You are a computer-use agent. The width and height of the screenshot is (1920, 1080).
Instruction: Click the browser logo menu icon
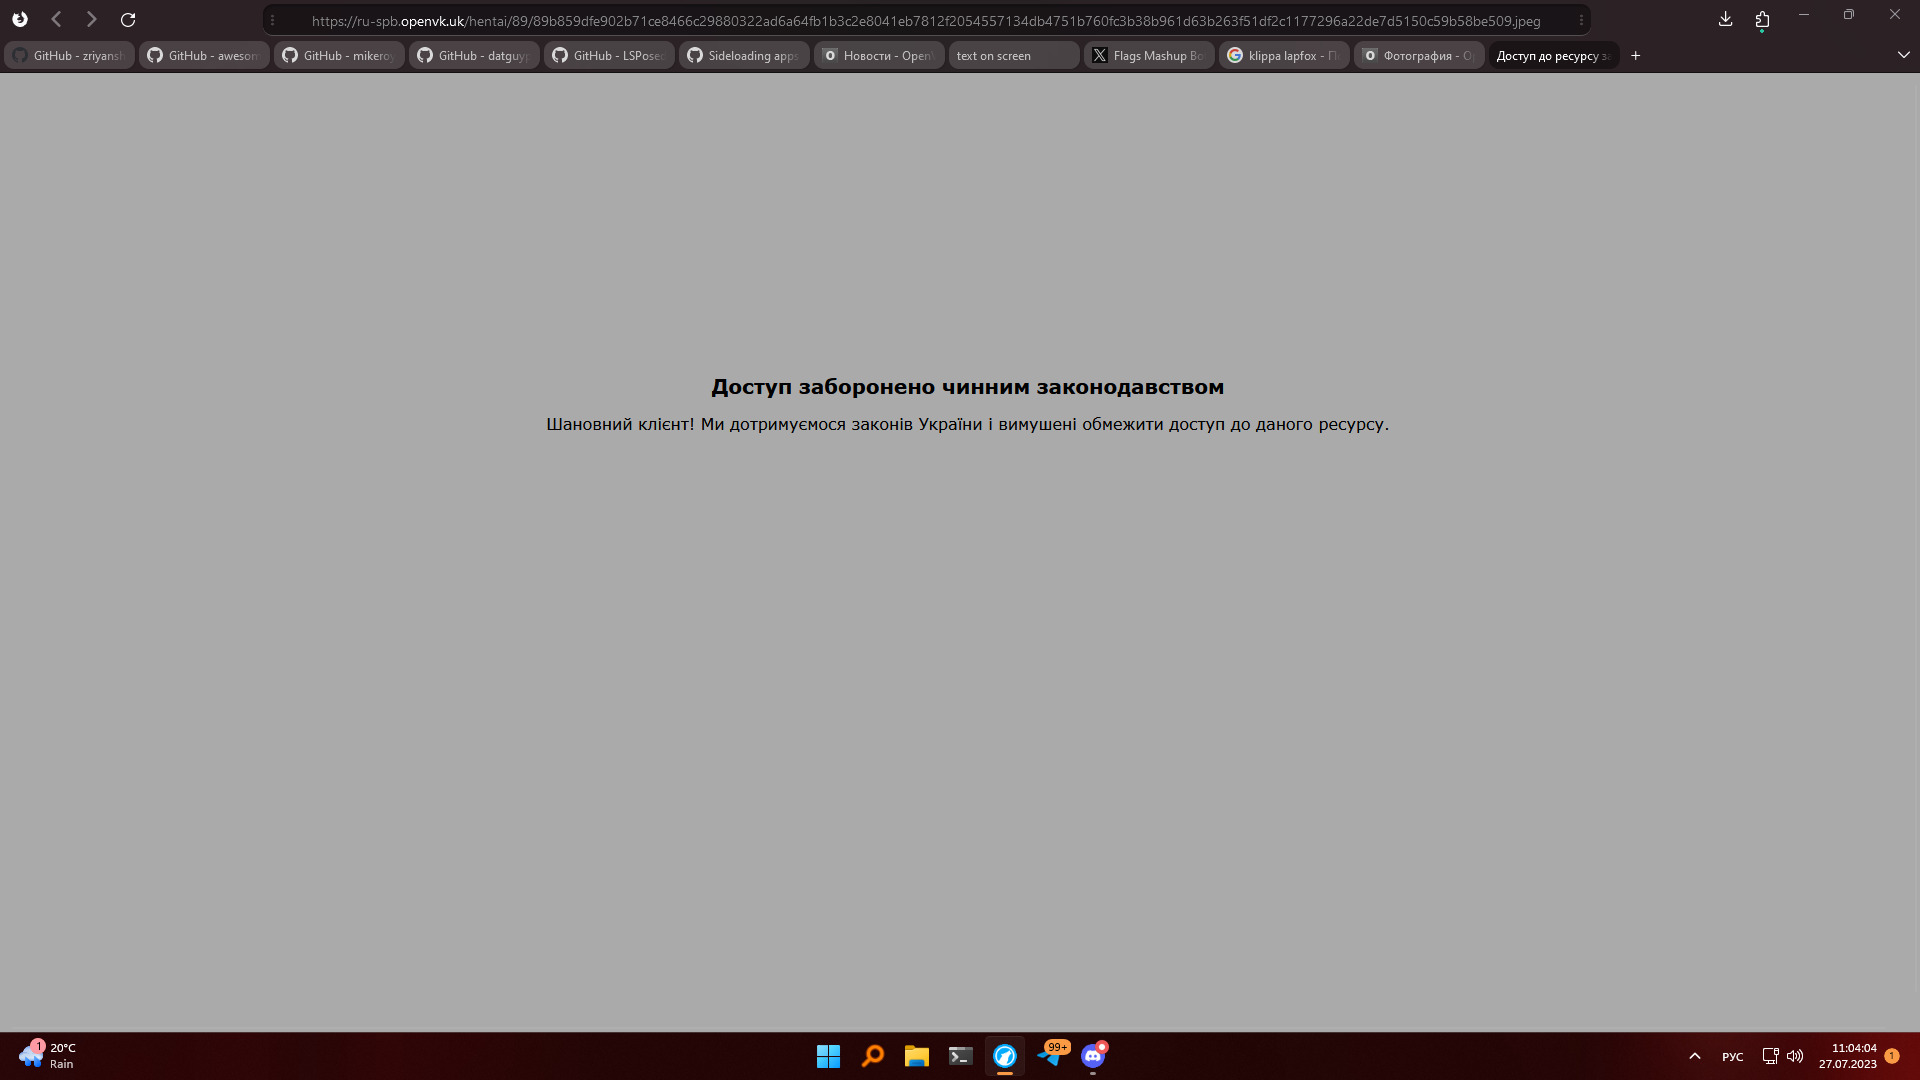pyautogui.click(x=20, y=20)
